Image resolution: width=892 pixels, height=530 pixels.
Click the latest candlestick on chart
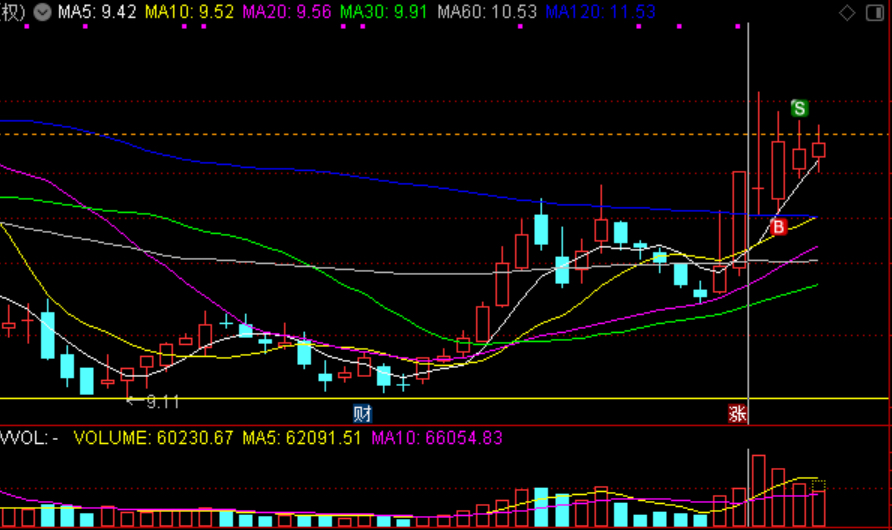[x=818, y=150]
